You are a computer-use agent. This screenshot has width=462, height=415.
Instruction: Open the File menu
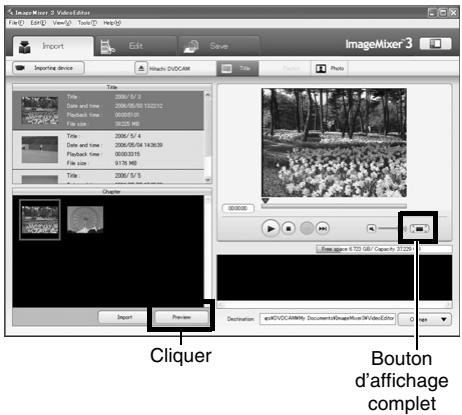pos(16,23)
